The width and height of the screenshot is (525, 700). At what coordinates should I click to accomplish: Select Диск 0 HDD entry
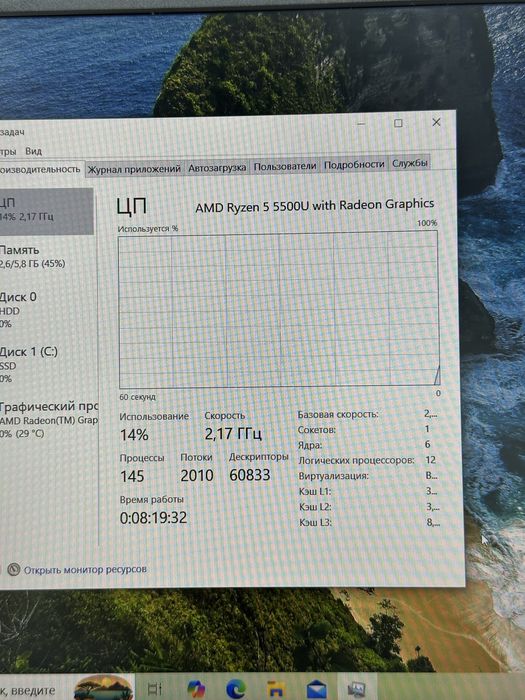click(46, 310)
